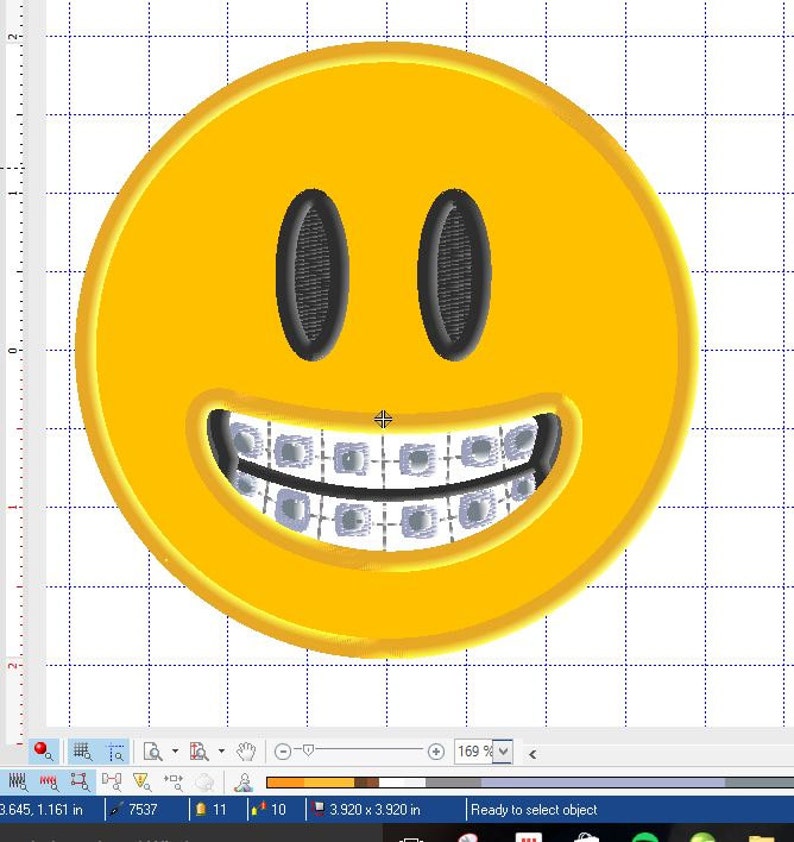The width and height of the screenshot is (794, 842).
Task: Click the crosshair origin marker above the mouth
Action: coord(383,419)
